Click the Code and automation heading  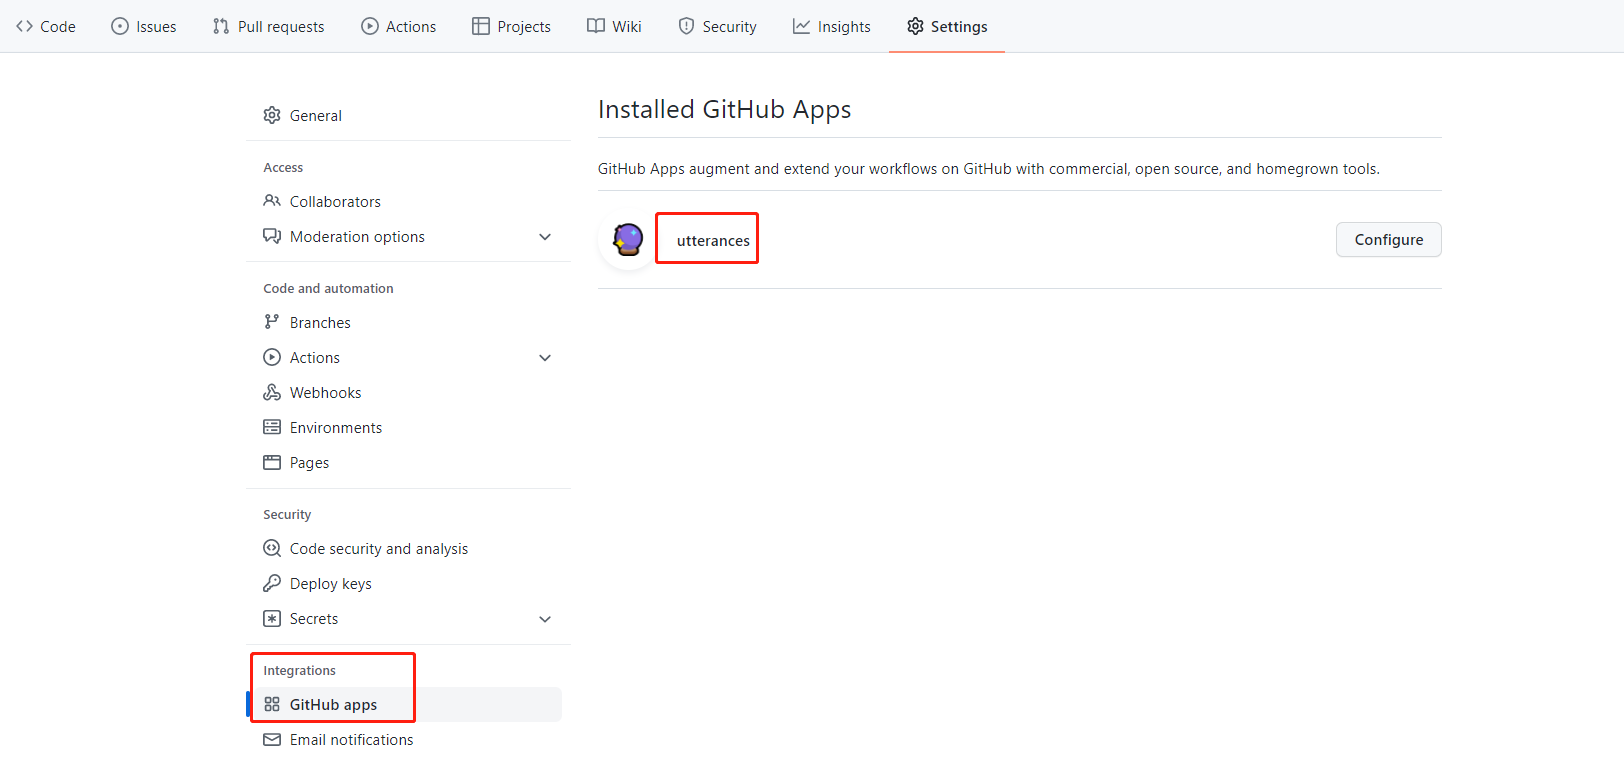point(328,288)
